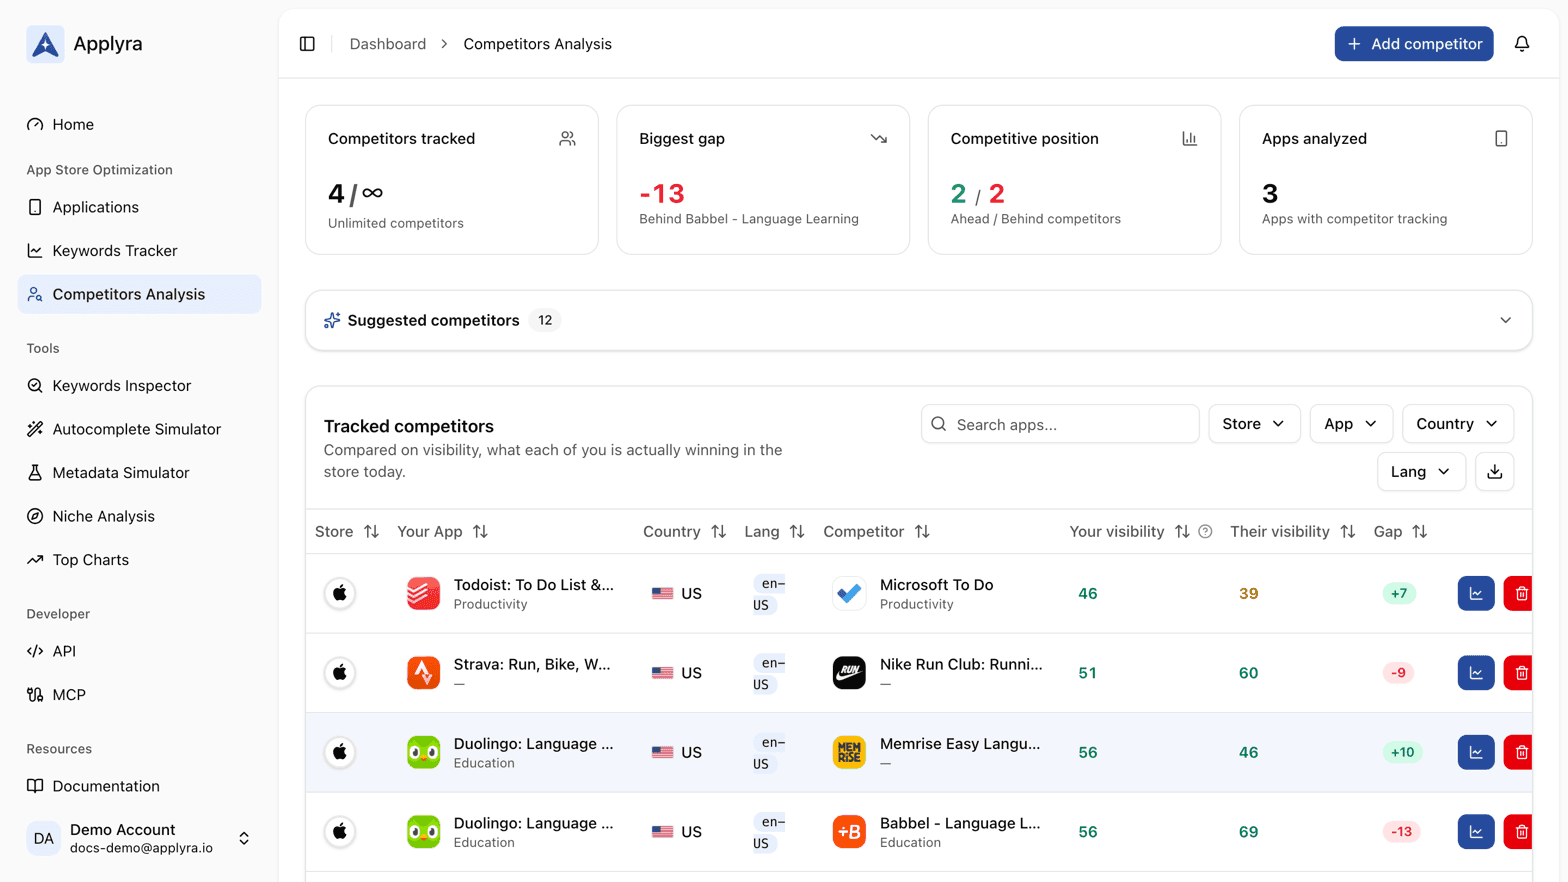Sort by the Your App column
The height and width of the screenshot is (882, 1568).
click(442, 532)
